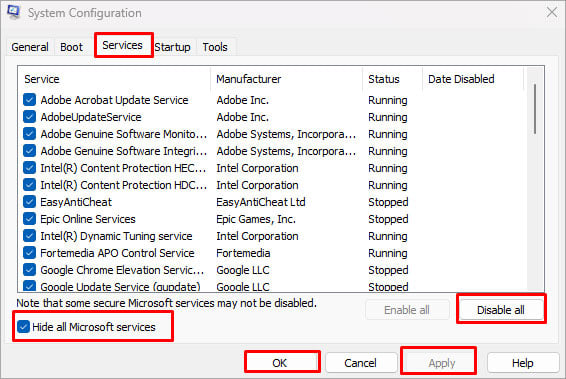The image size is (566, 379).
Task: Uncheck Fortemedia APO Control Service checkbox
Action: point(29,252)
